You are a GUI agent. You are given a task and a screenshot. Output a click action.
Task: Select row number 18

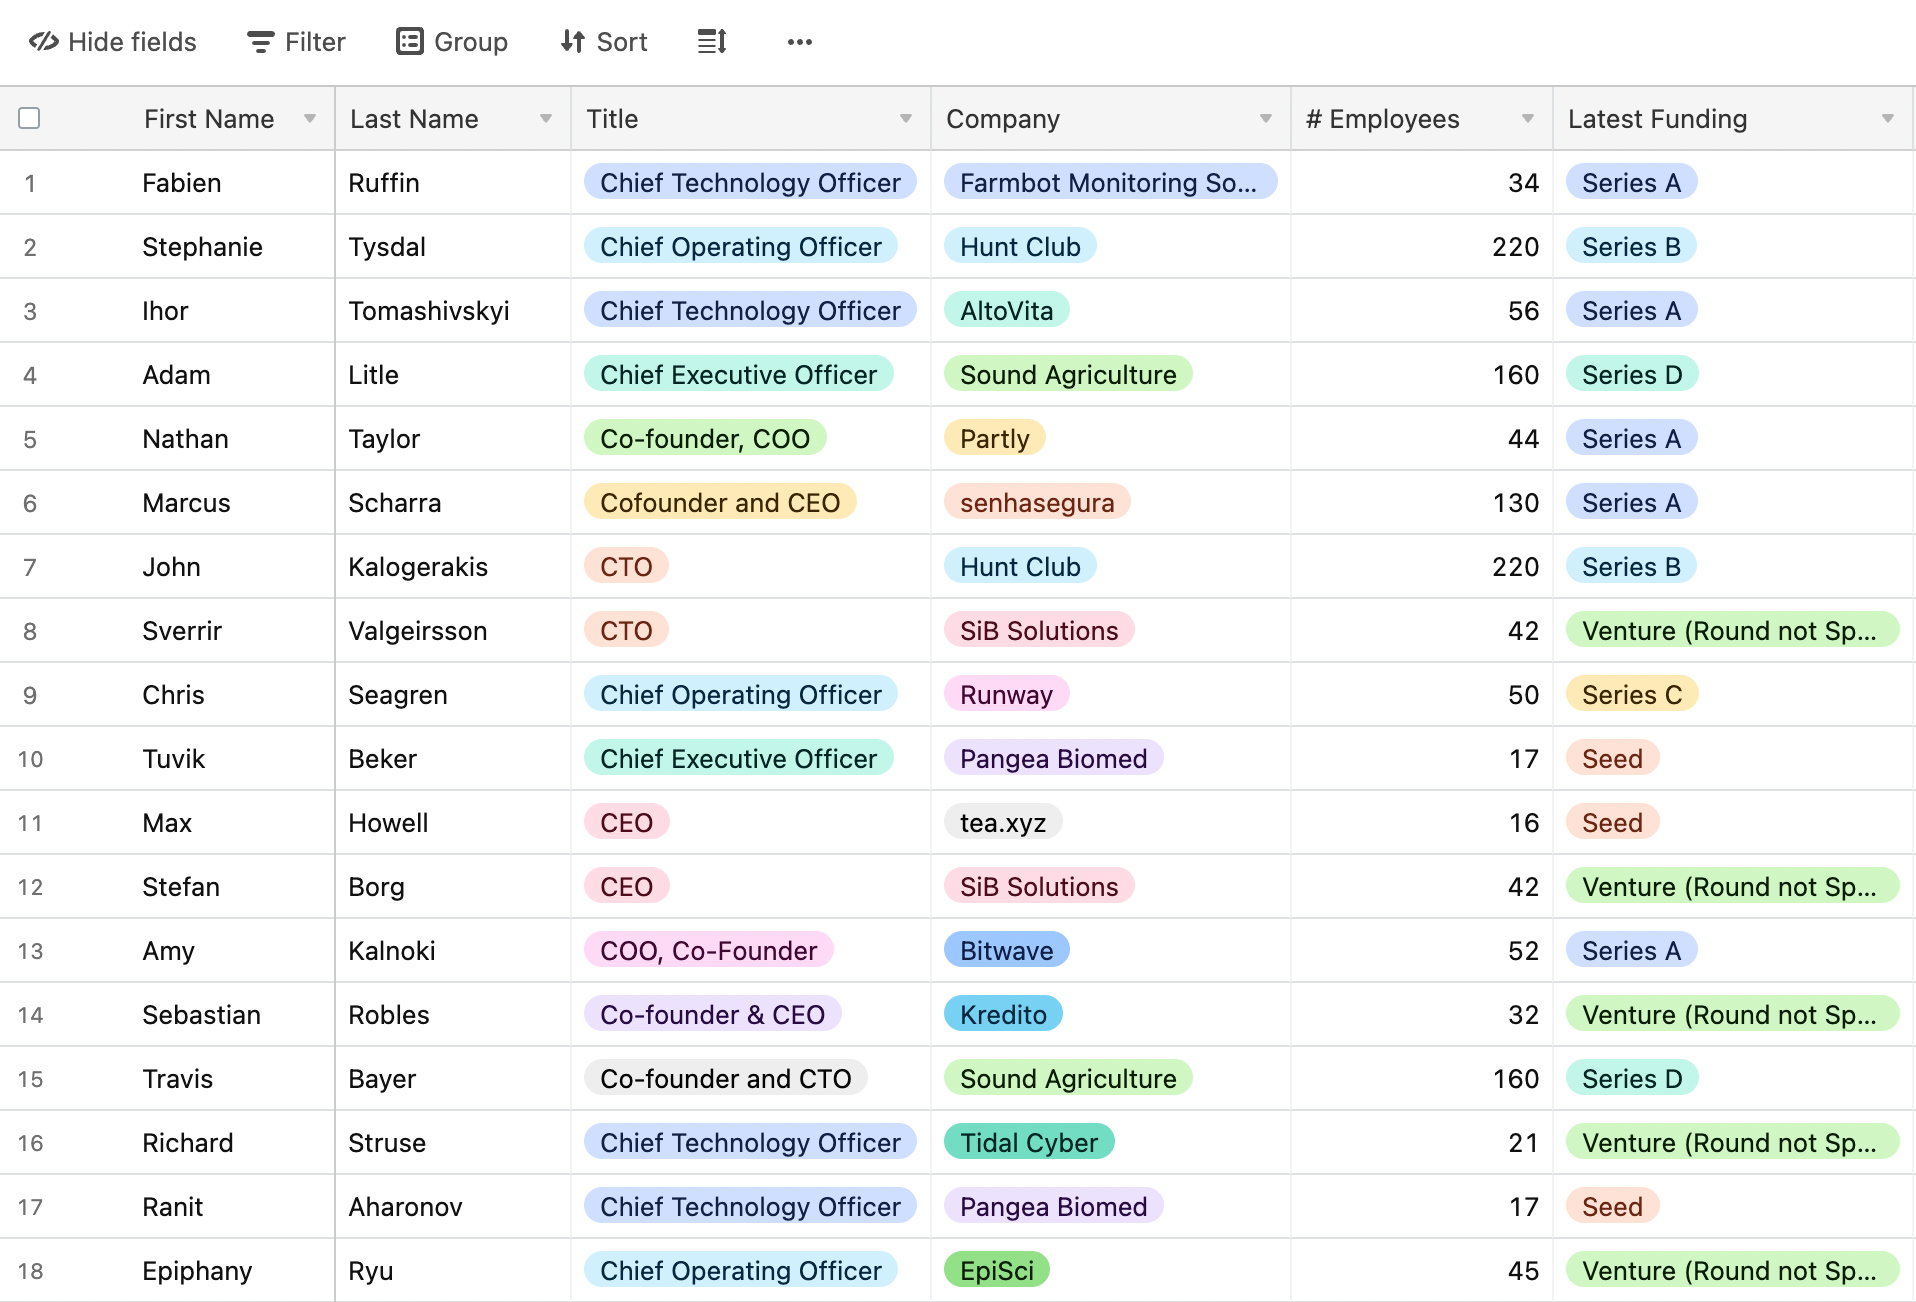[30, 1271]
